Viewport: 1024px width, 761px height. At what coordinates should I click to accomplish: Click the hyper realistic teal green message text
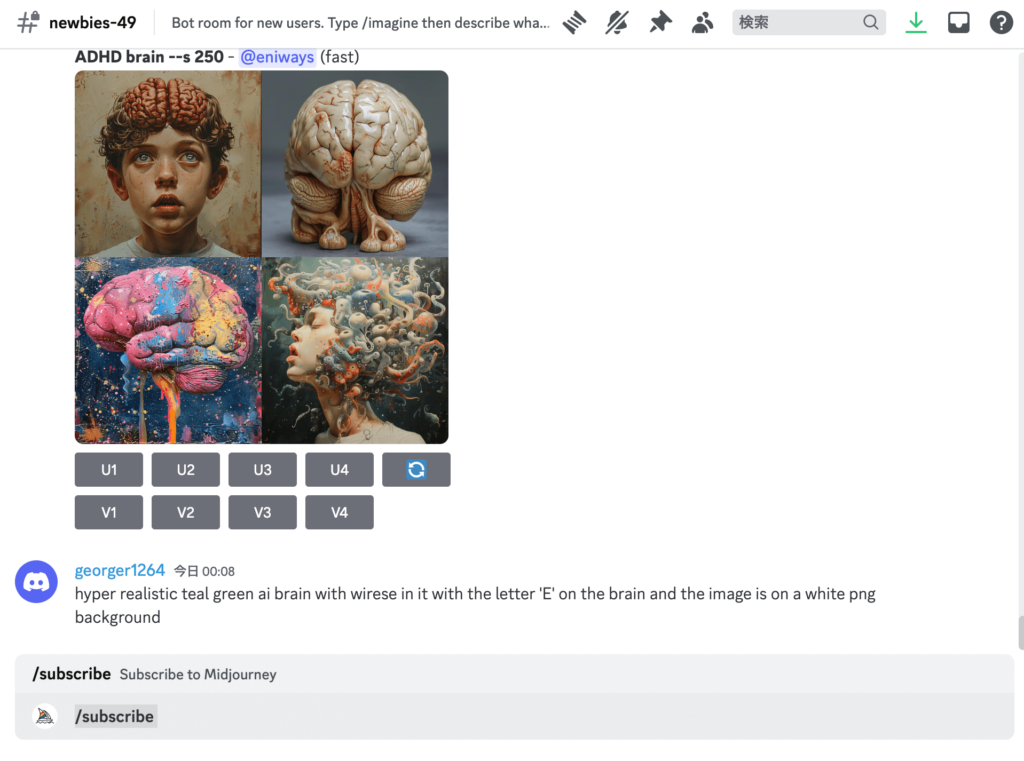point(475,606)
